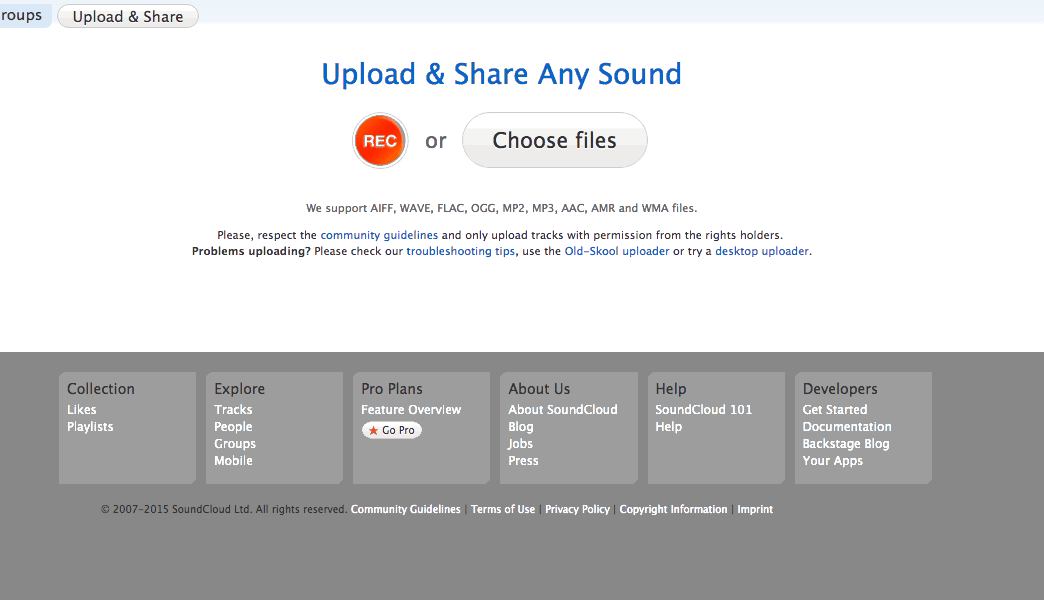Open the troubleshooting tips link

(x=461, y=251)
